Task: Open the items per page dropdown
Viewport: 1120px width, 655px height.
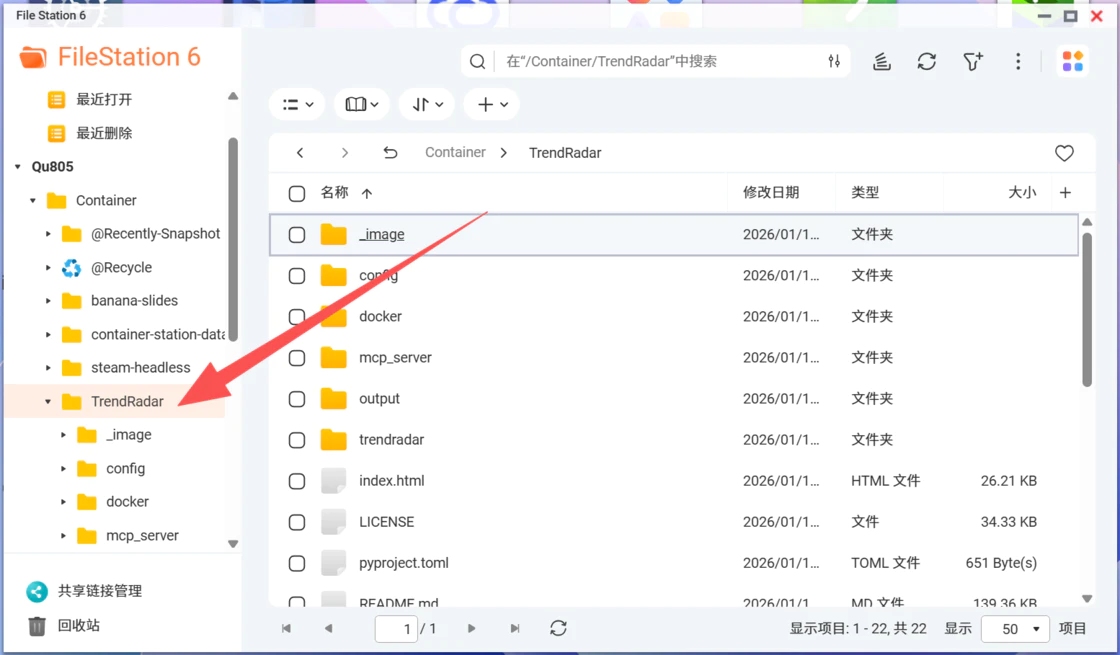Action: pos(1015,629)
